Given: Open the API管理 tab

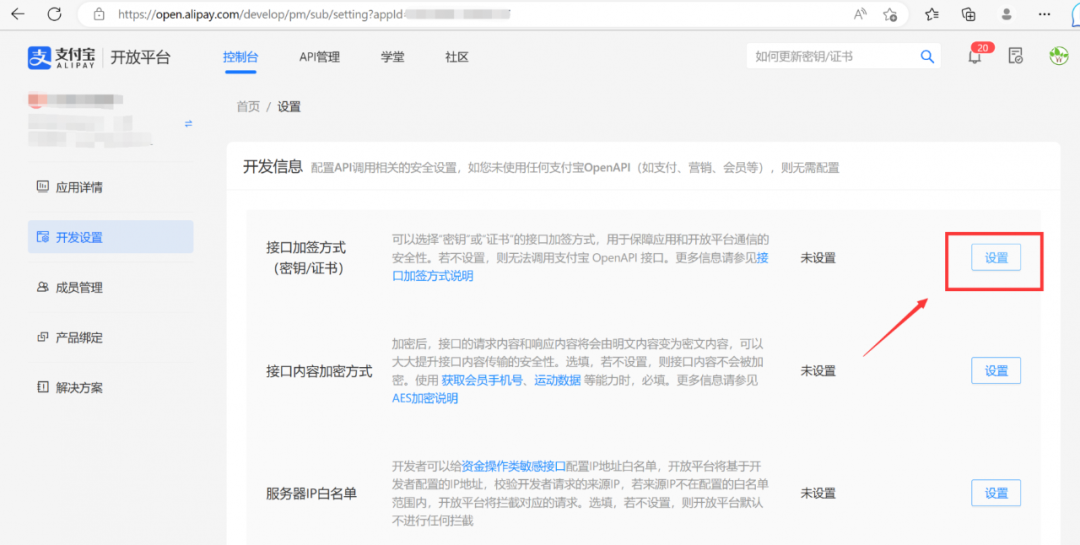Looking at the screenshot, I should [x=320, y=57].
